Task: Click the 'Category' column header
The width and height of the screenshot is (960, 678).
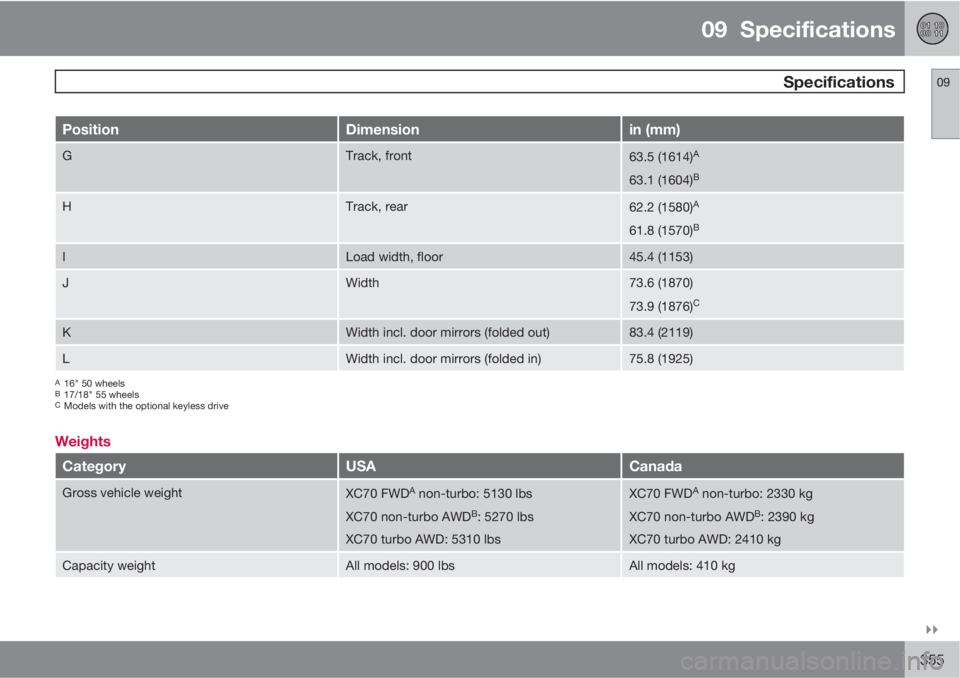Action: 196,466
